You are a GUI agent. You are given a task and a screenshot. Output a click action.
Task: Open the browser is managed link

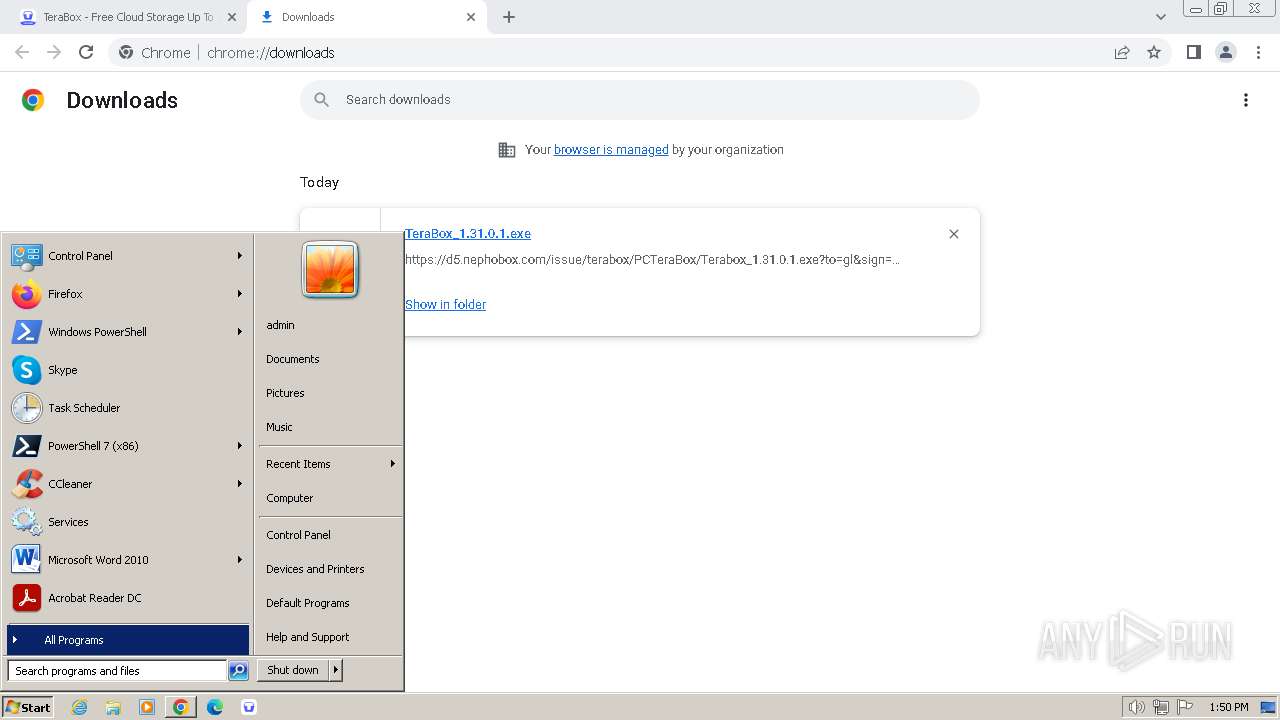[611, 150]
